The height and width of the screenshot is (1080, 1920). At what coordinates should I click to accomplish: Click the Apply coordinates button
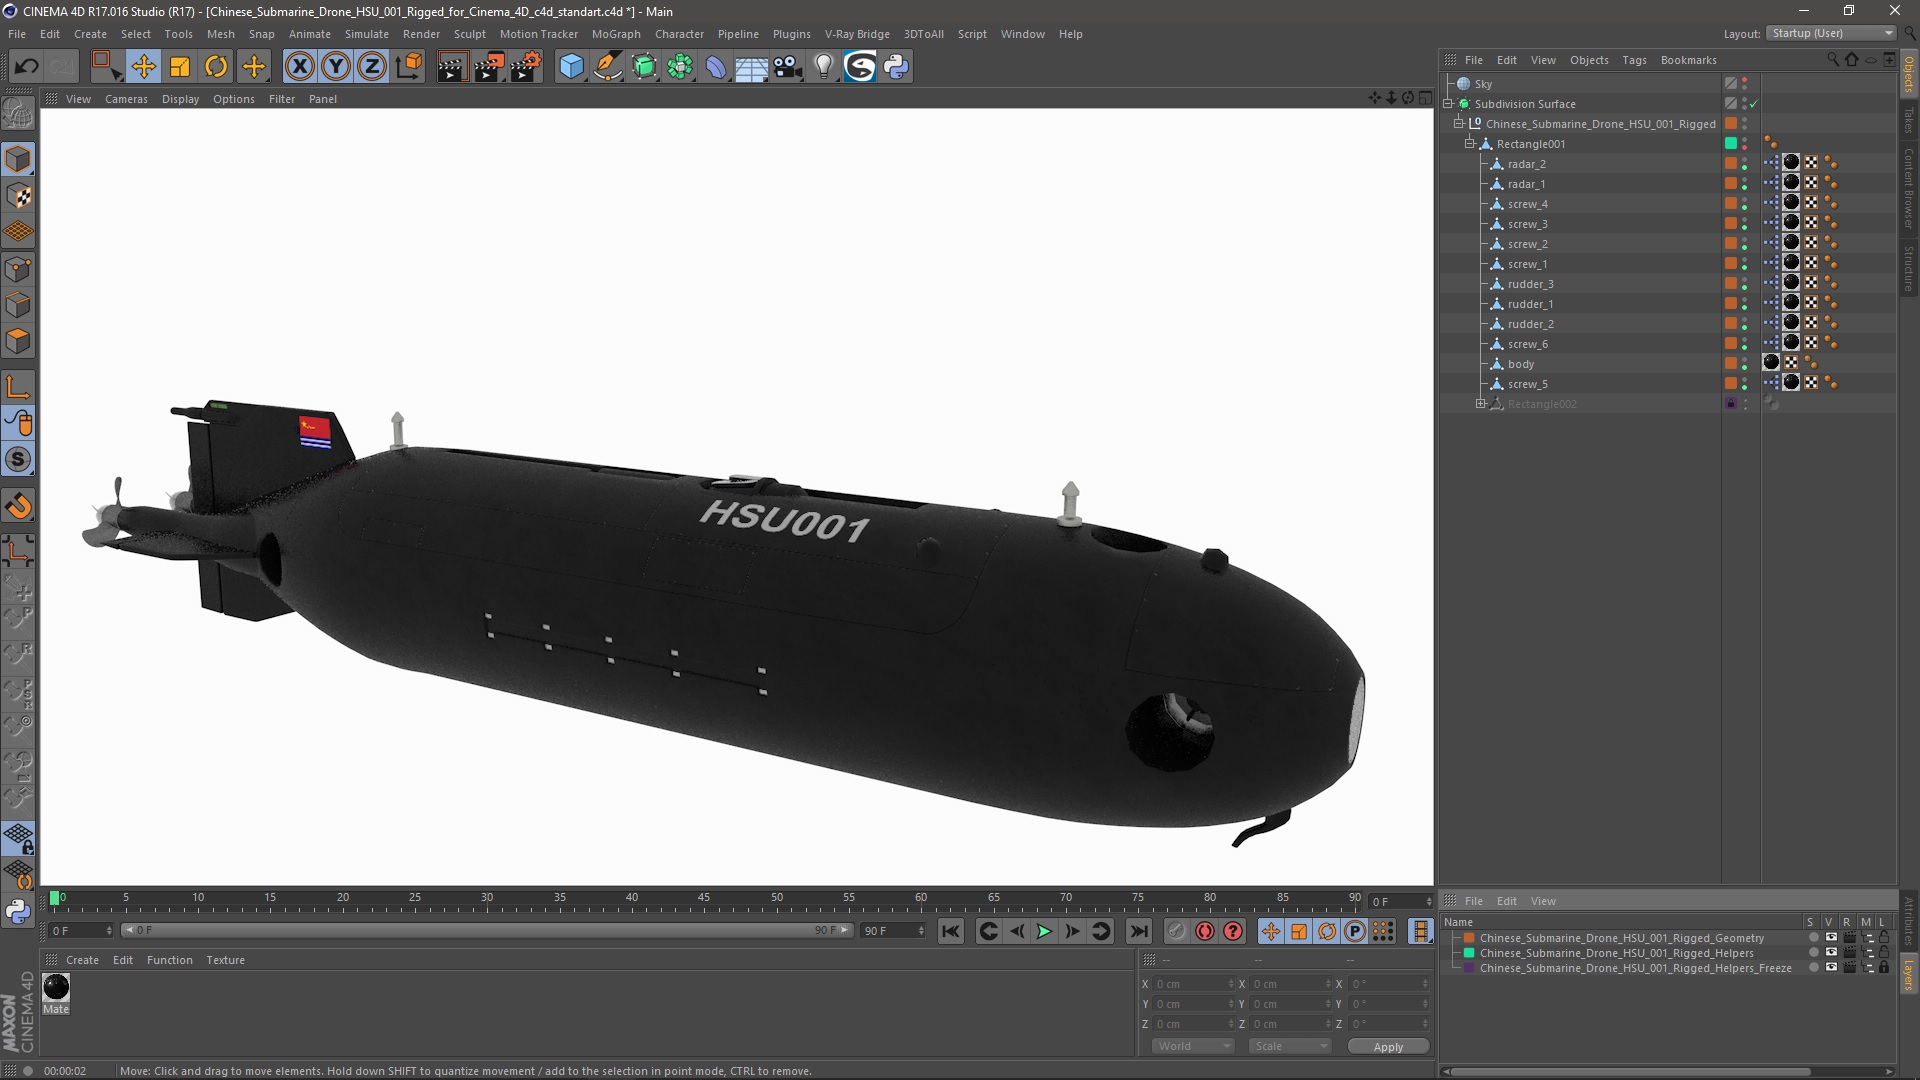click(1388, 1047)
